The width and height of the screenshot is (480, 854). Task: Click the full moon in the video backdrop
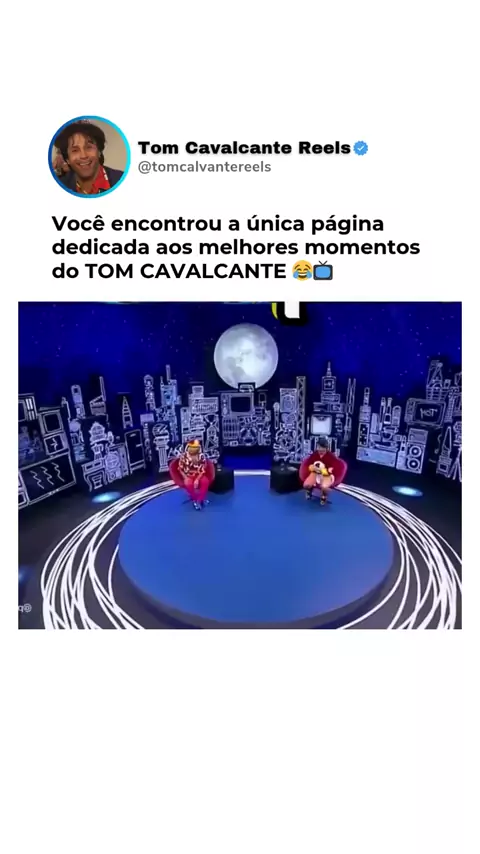[x=246, y=356]
